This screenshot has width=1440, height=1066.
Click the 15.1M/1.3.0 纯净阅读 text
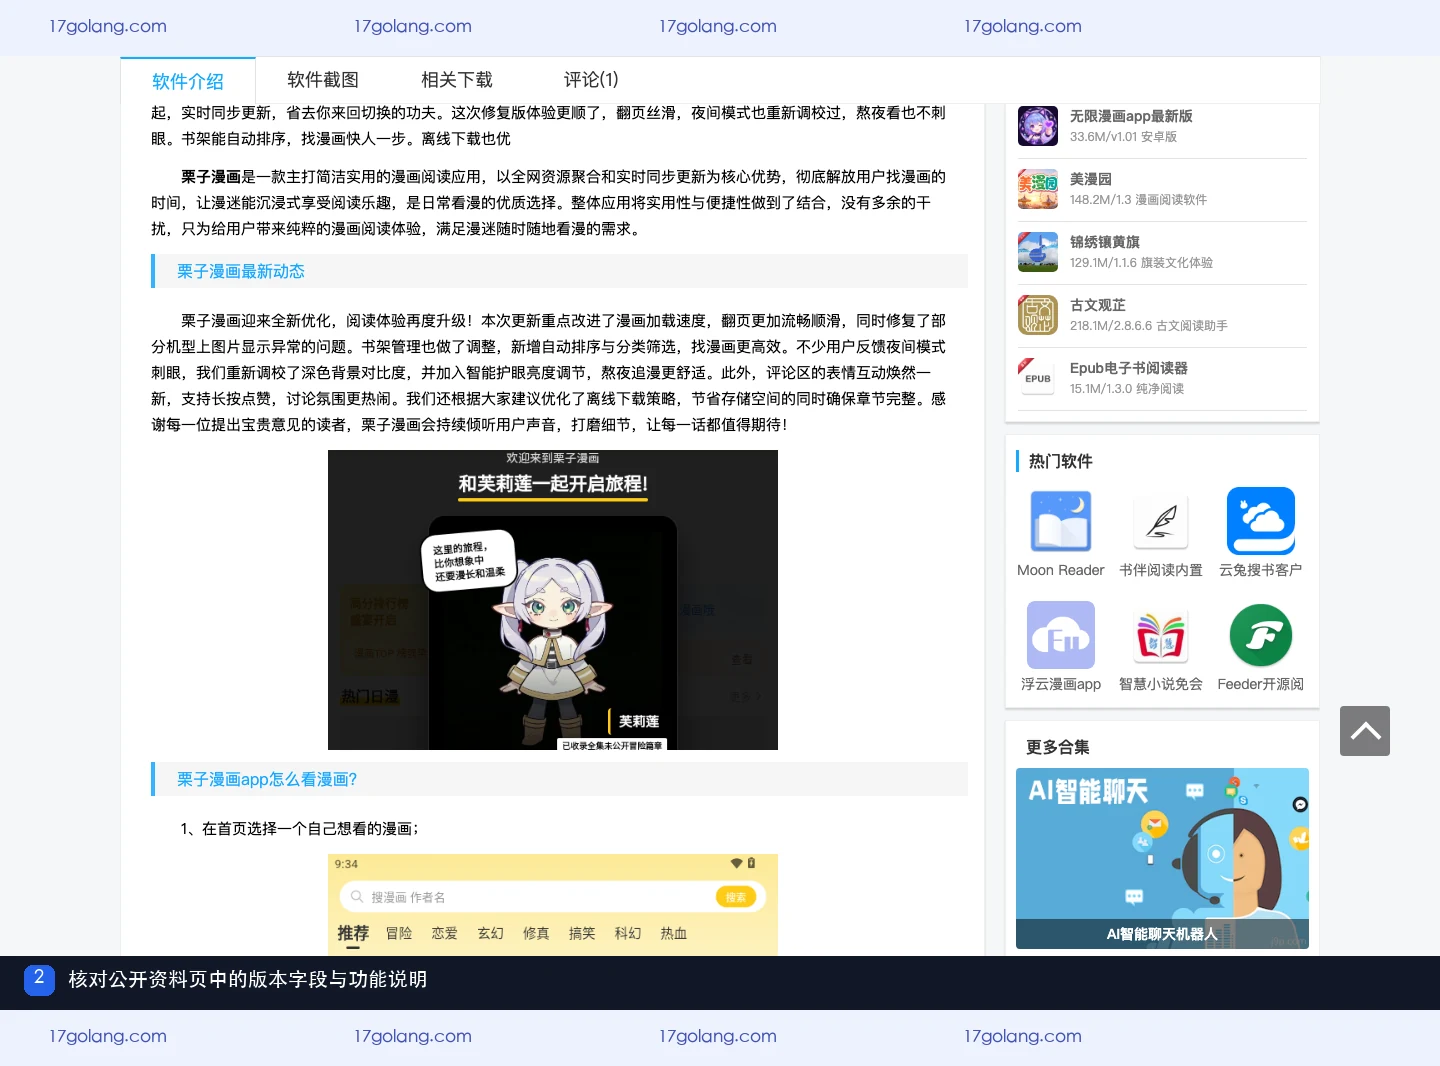[1127, 389]
